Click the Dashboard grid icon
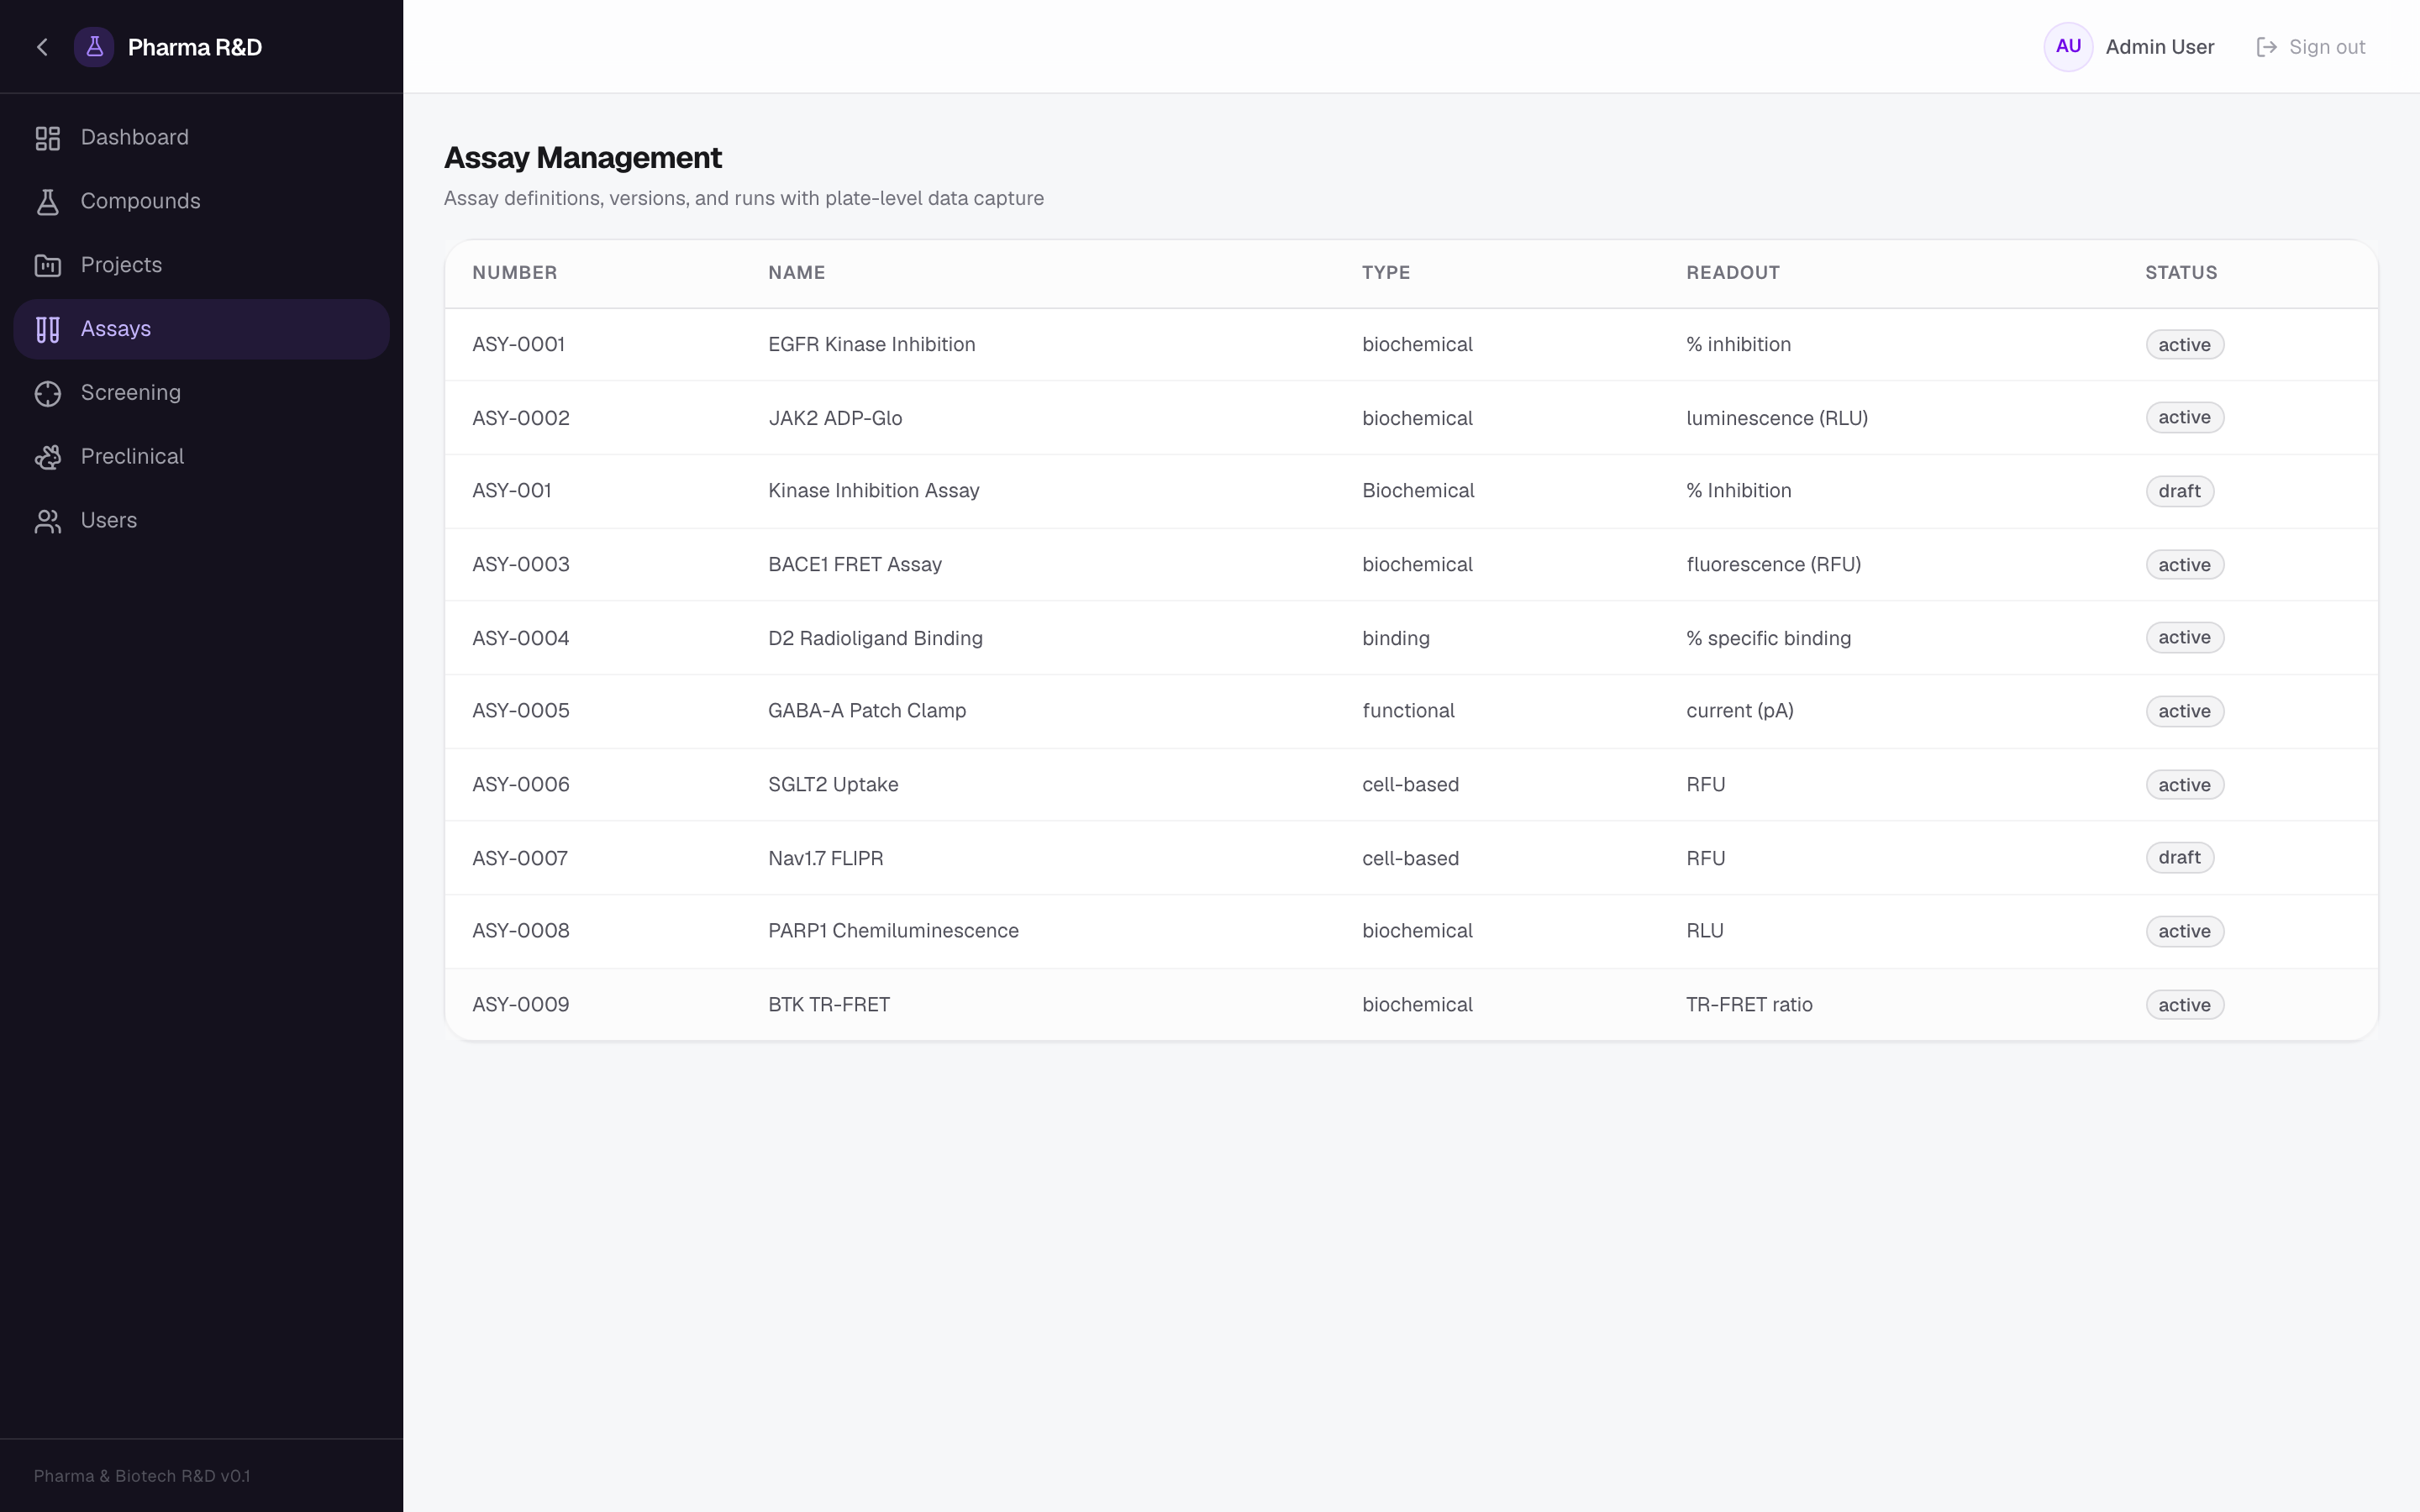This screenshot has width=2420, height=1512. [x=48, y=138]
